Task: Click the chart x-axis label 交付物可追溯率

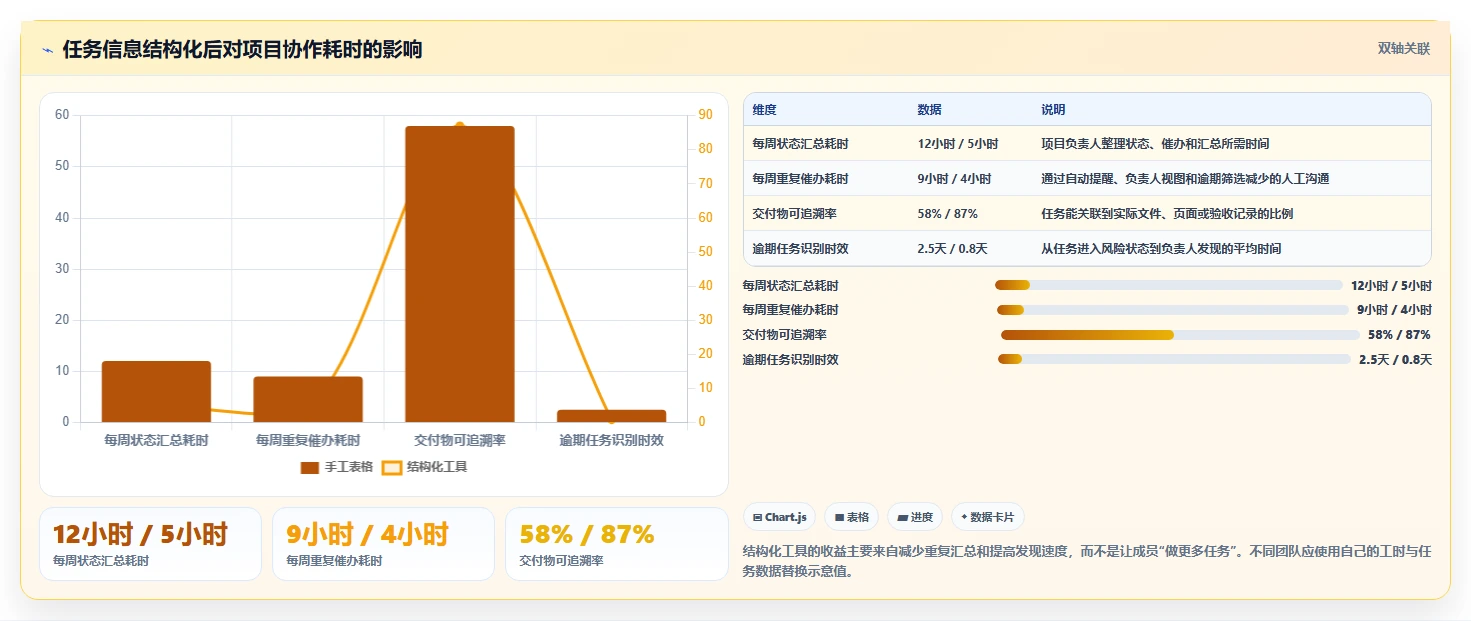Action: point(460,440)
